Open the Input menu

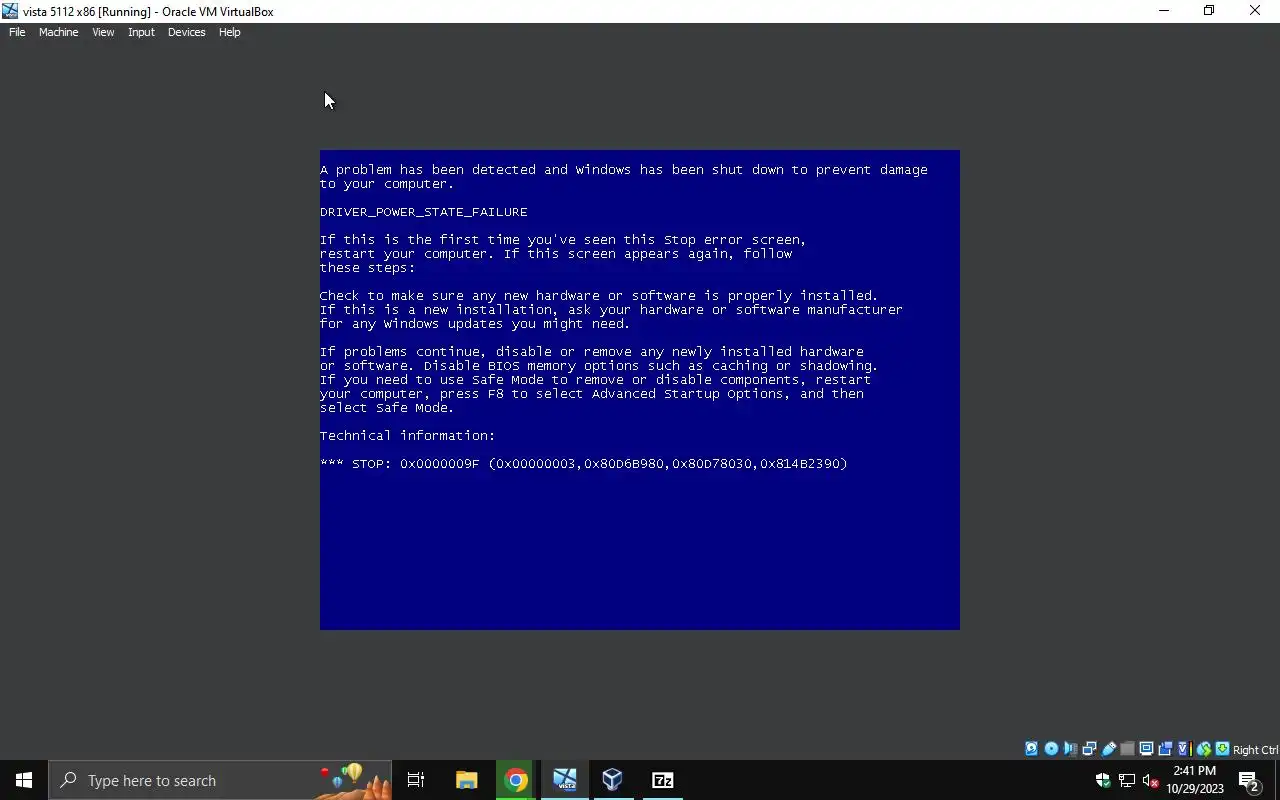(x=141, y=32)
